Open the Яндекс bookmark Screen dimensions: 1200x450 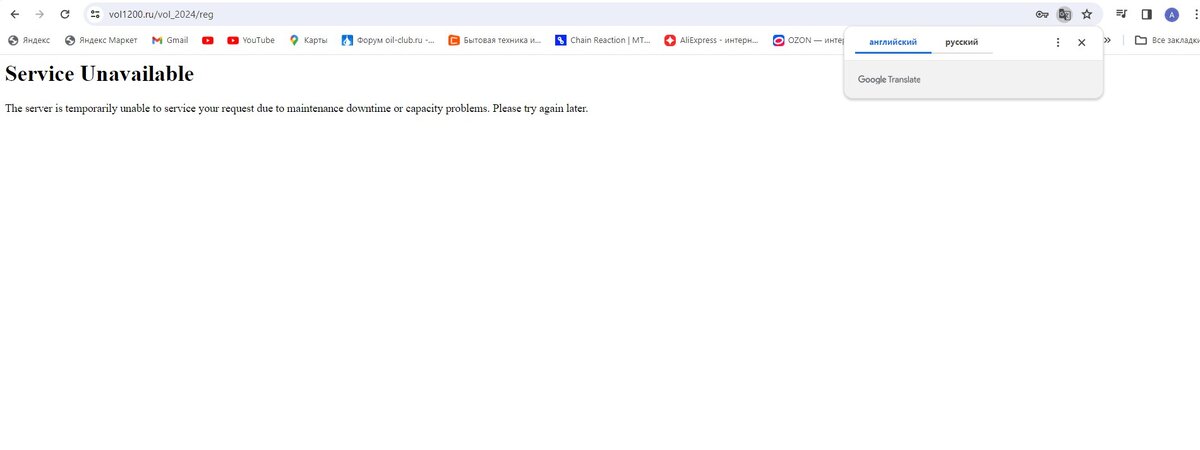pos(29,40)
